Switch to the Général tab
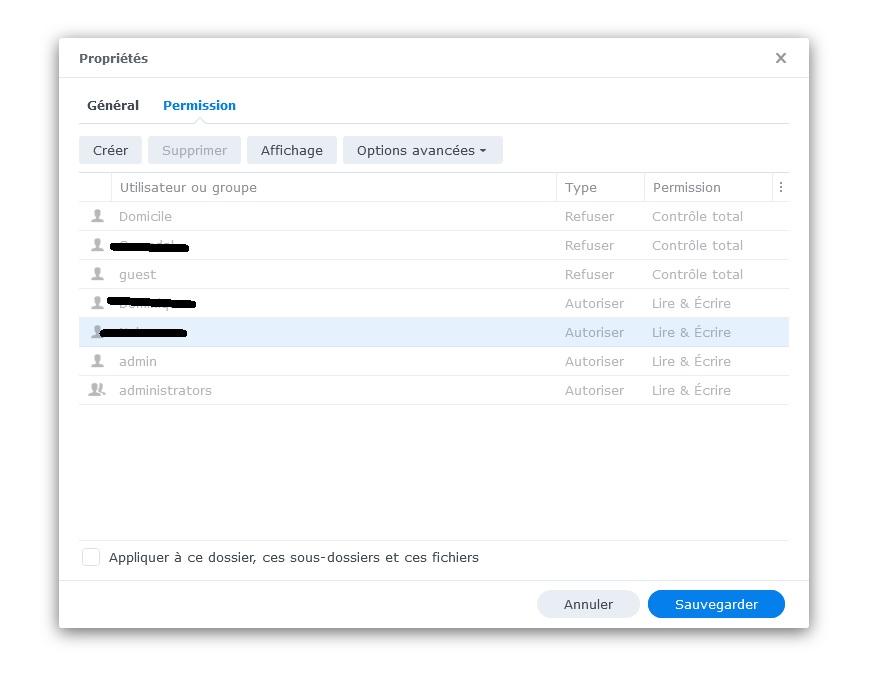 [x=113, y=105]
